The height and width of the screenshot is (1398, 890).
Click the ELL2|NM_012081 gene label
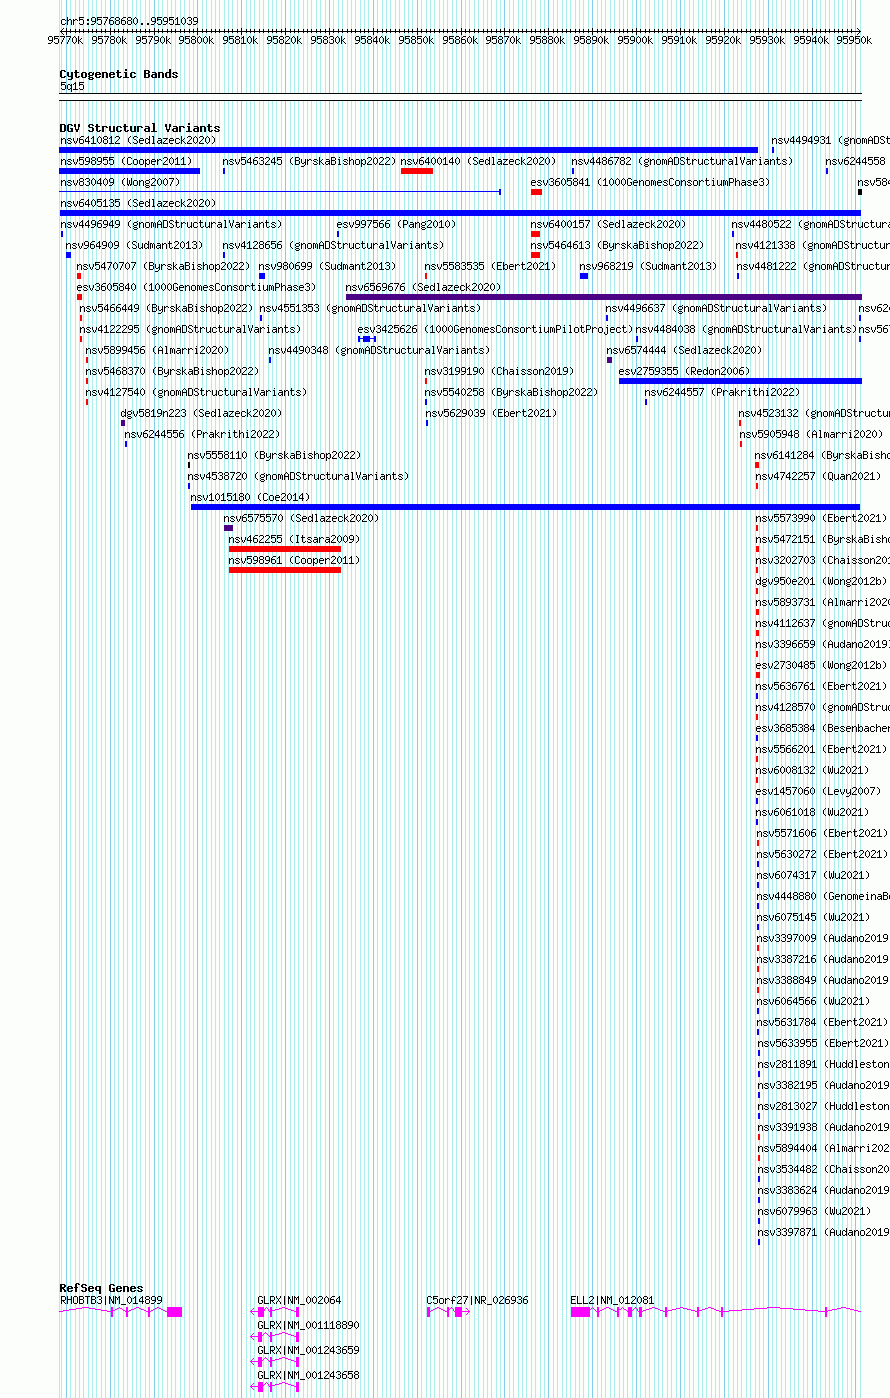[x=613, y=1300]
